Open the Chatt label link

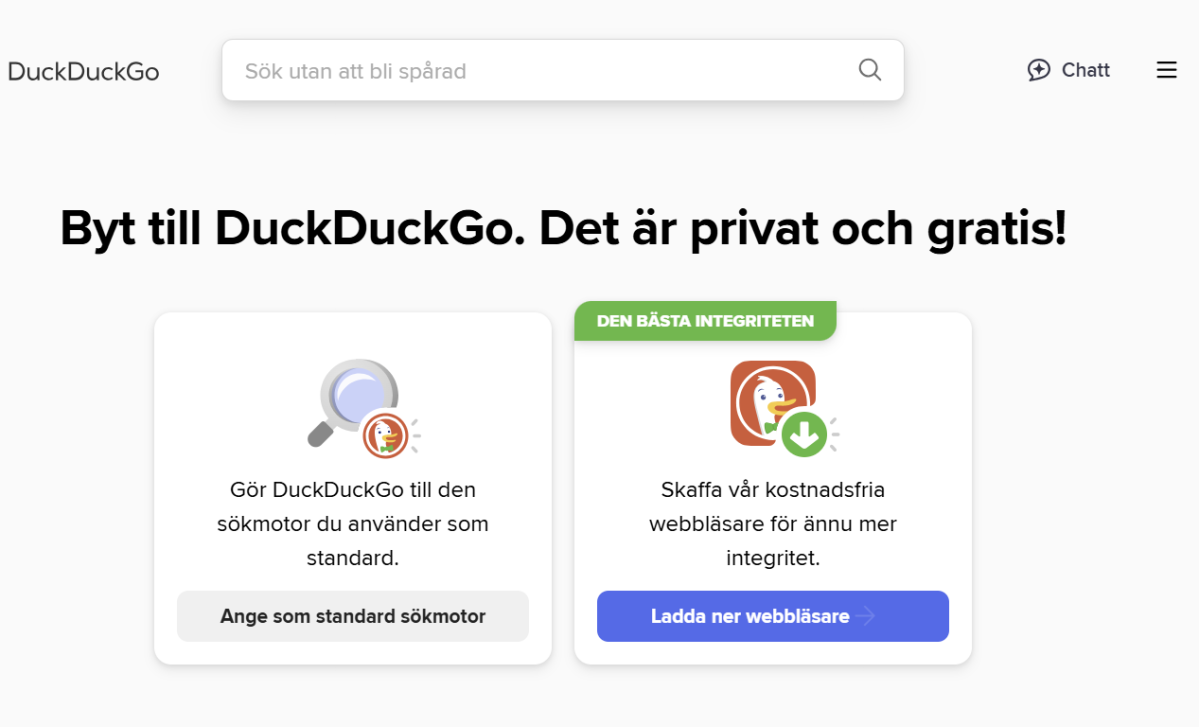pyautogui.click(x=1086, y=70)
